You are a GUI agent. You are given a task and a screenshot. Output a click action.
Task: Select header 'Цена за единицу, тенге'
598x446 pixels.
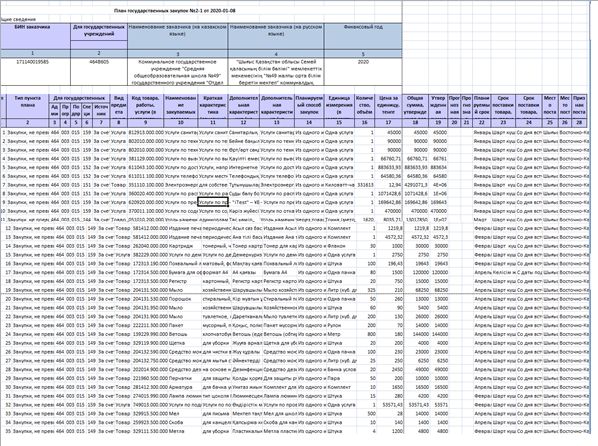point(388,106)
